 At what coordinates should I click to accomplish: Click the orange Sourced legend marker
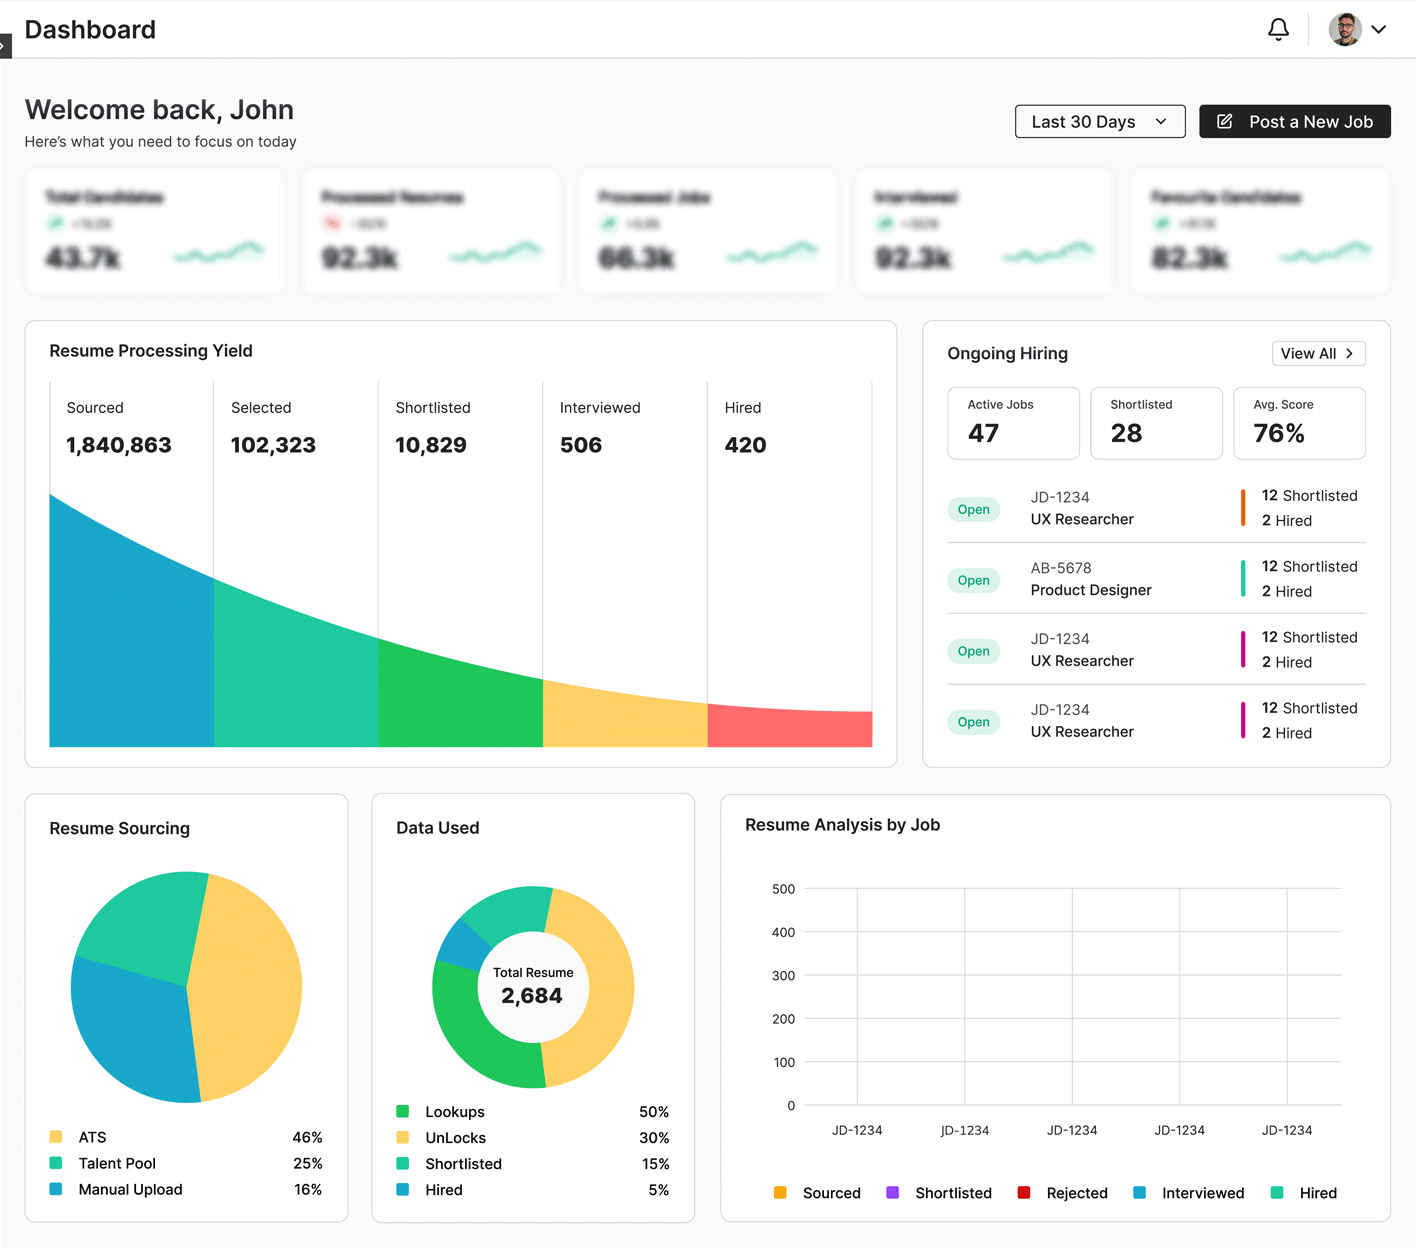point(781,1192)
